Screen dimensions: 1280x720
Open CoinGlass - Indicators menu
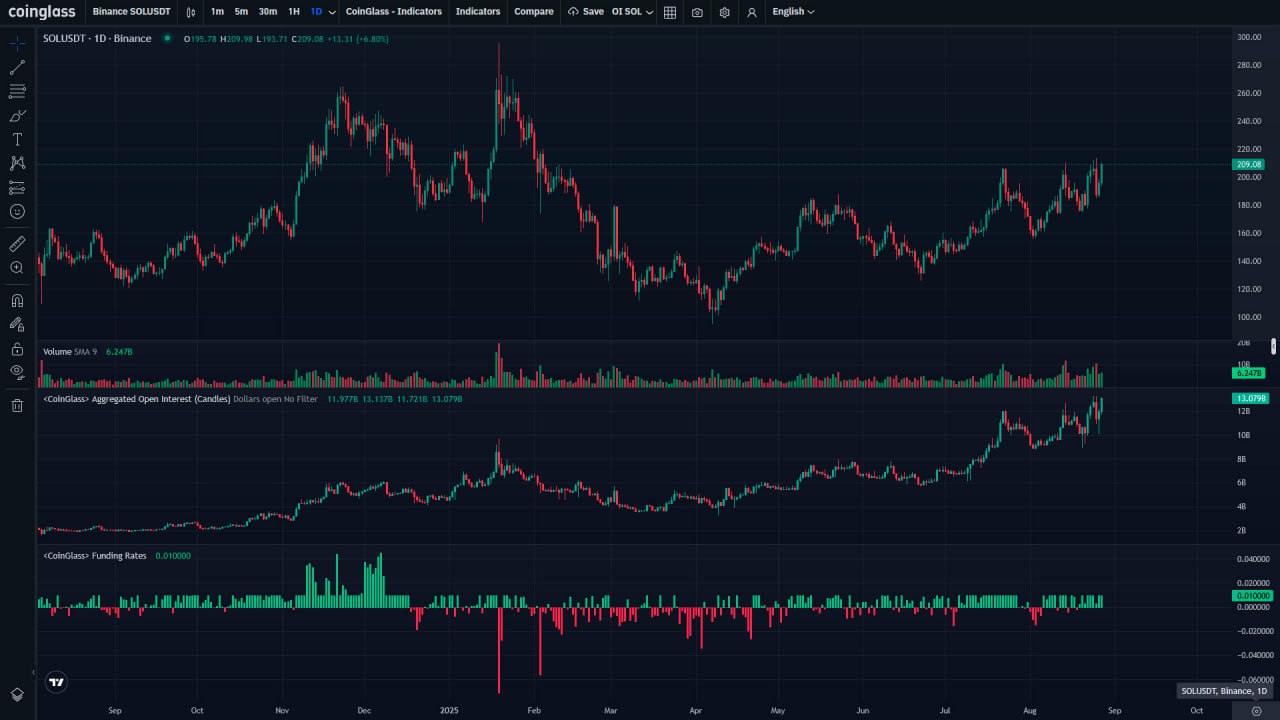pos(393,12)
